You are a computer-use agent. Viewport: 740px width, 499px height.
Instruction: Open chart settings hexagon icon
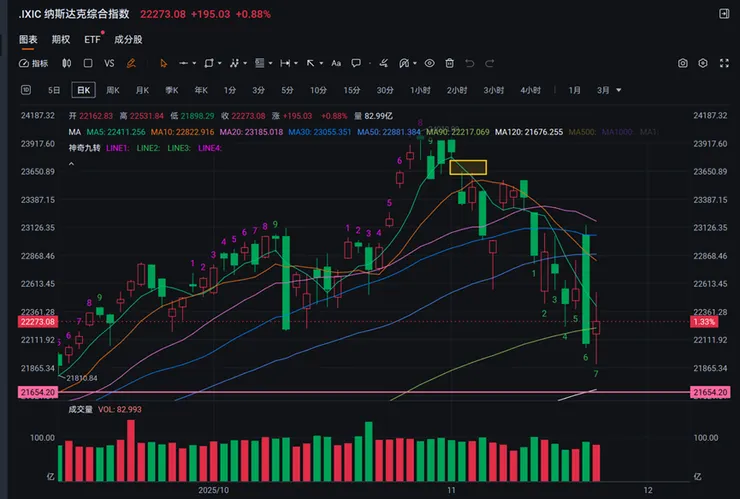[703, 63]
